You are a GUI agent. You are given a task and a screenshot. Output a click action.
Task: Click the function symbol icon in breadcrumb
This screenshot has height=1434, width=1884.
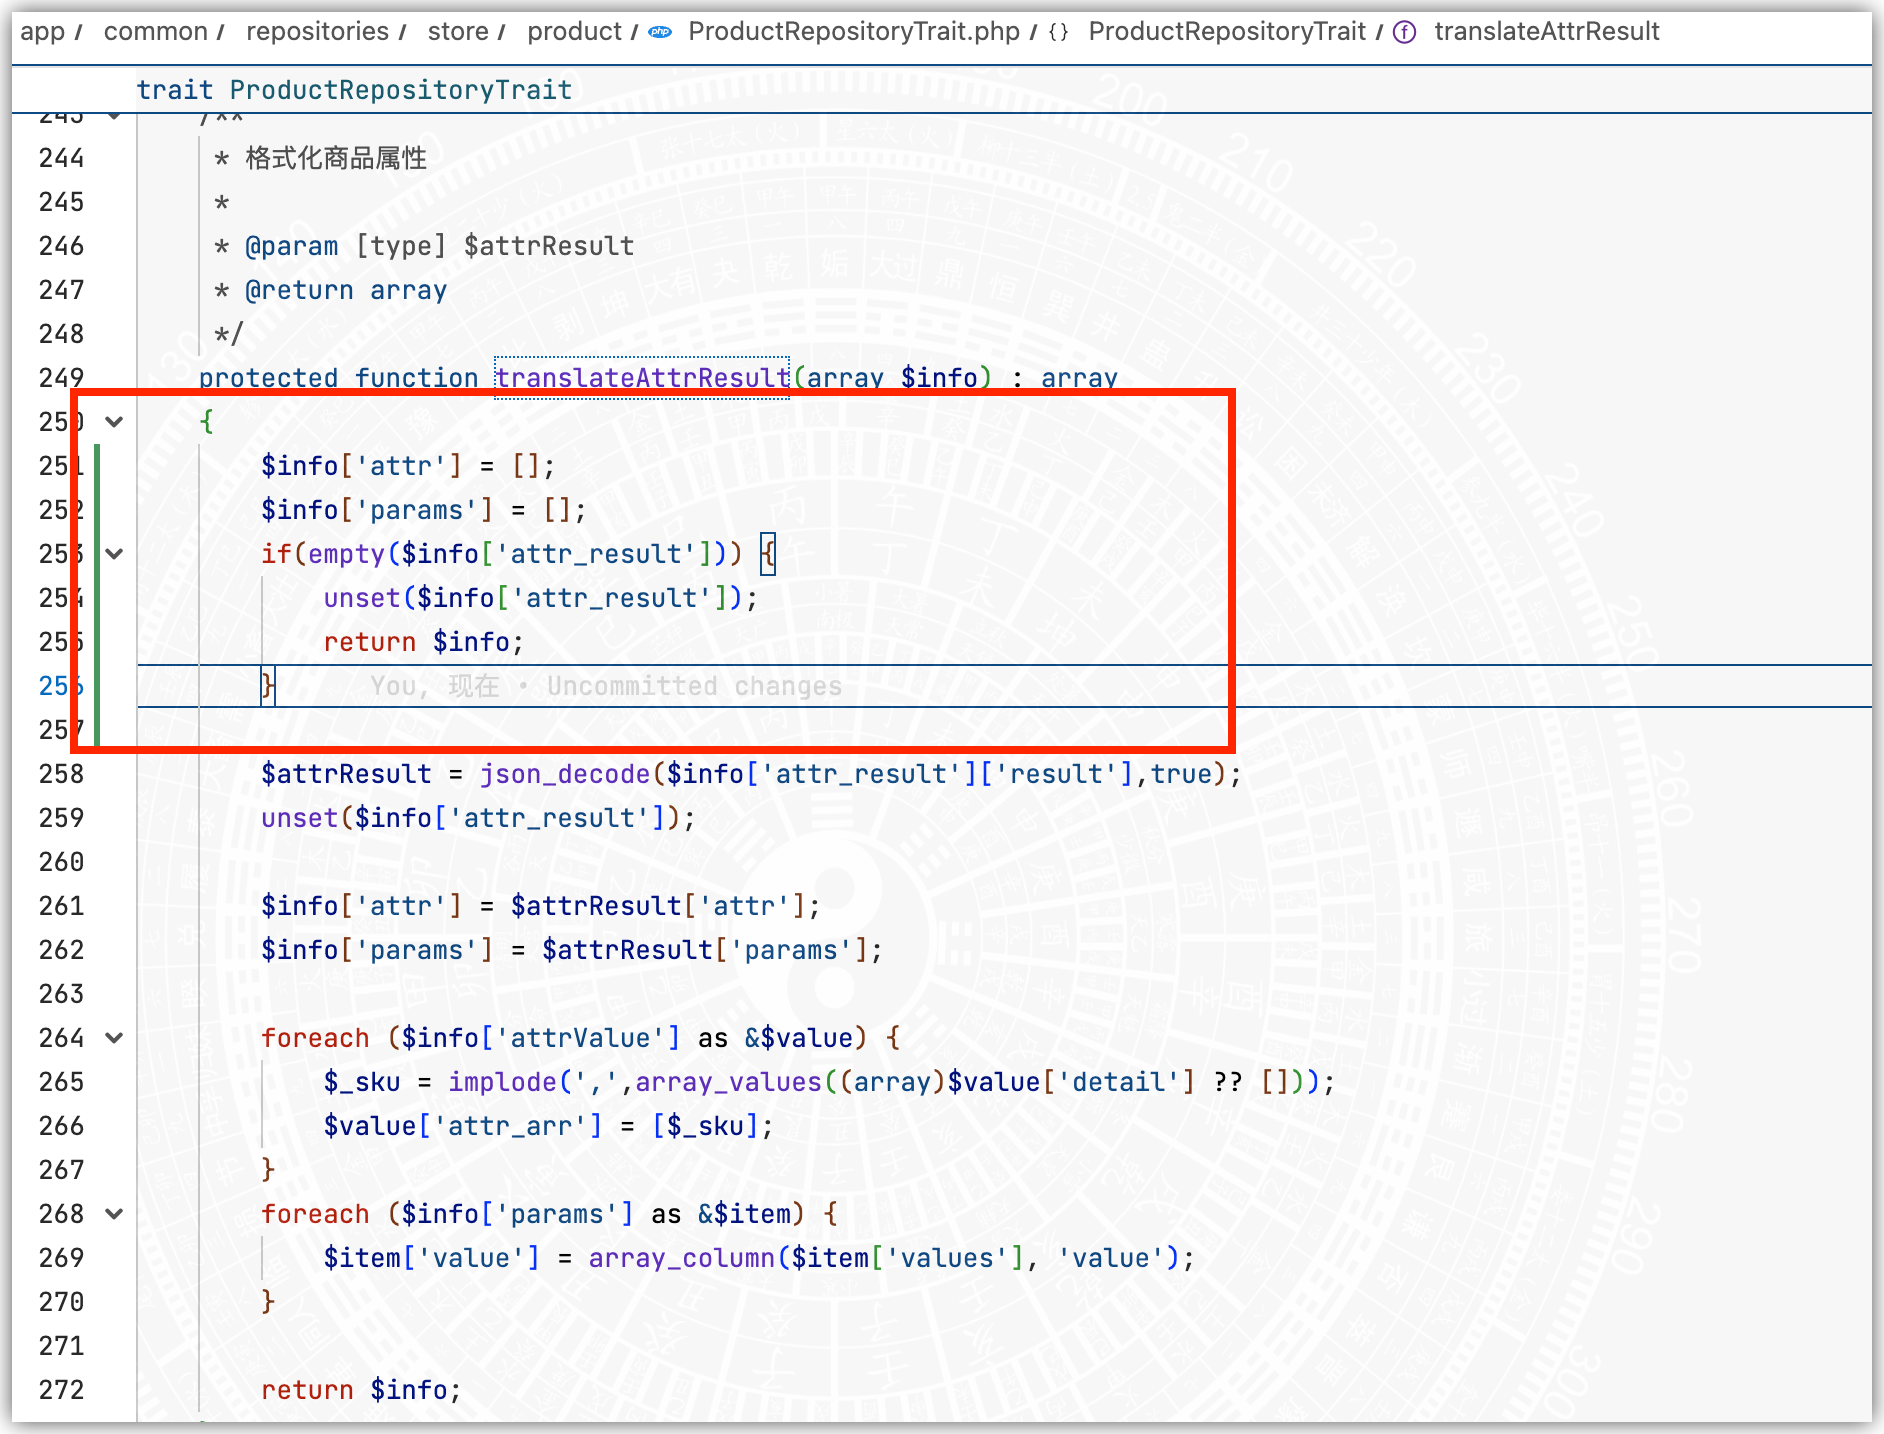1404,32
